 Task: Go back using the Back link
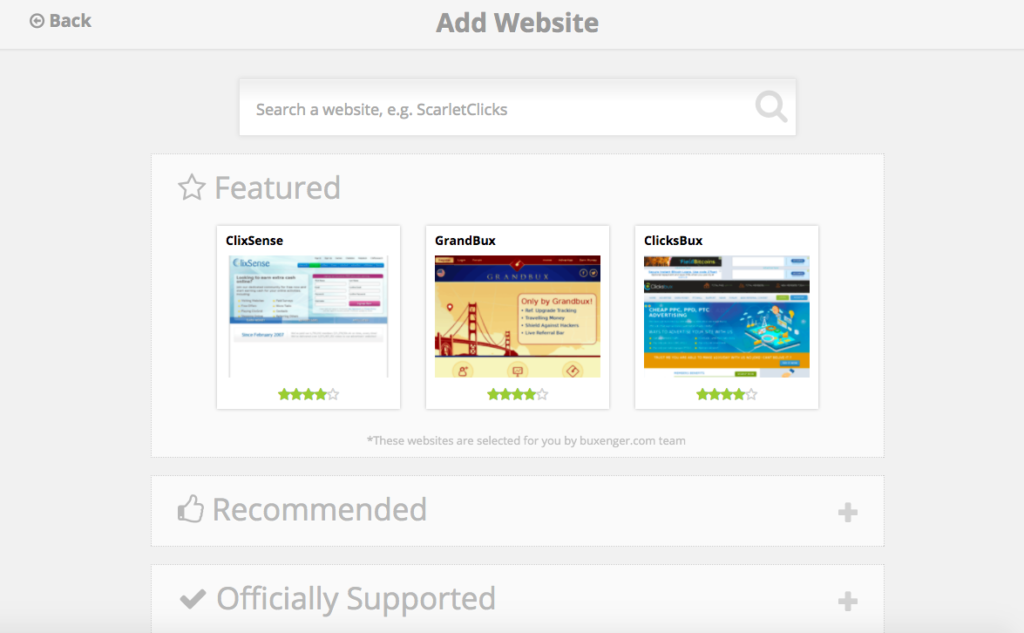pos(61,21)
